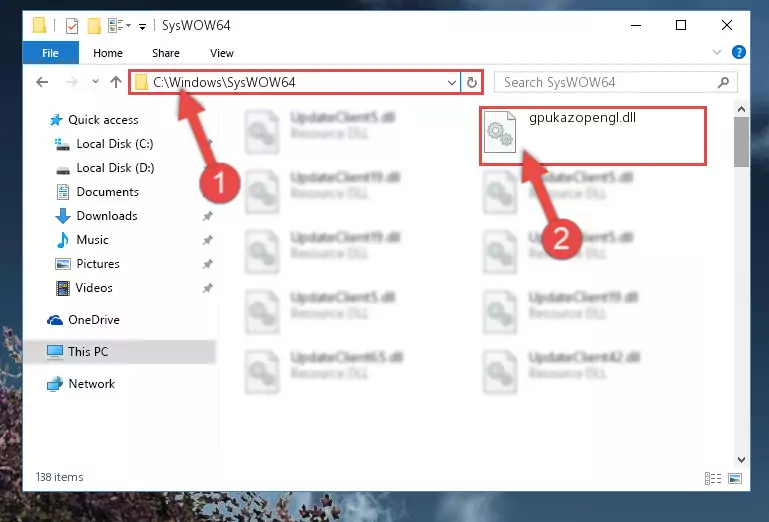
Task: Open the address bar history dropdown
Action: tap(452, 82)
